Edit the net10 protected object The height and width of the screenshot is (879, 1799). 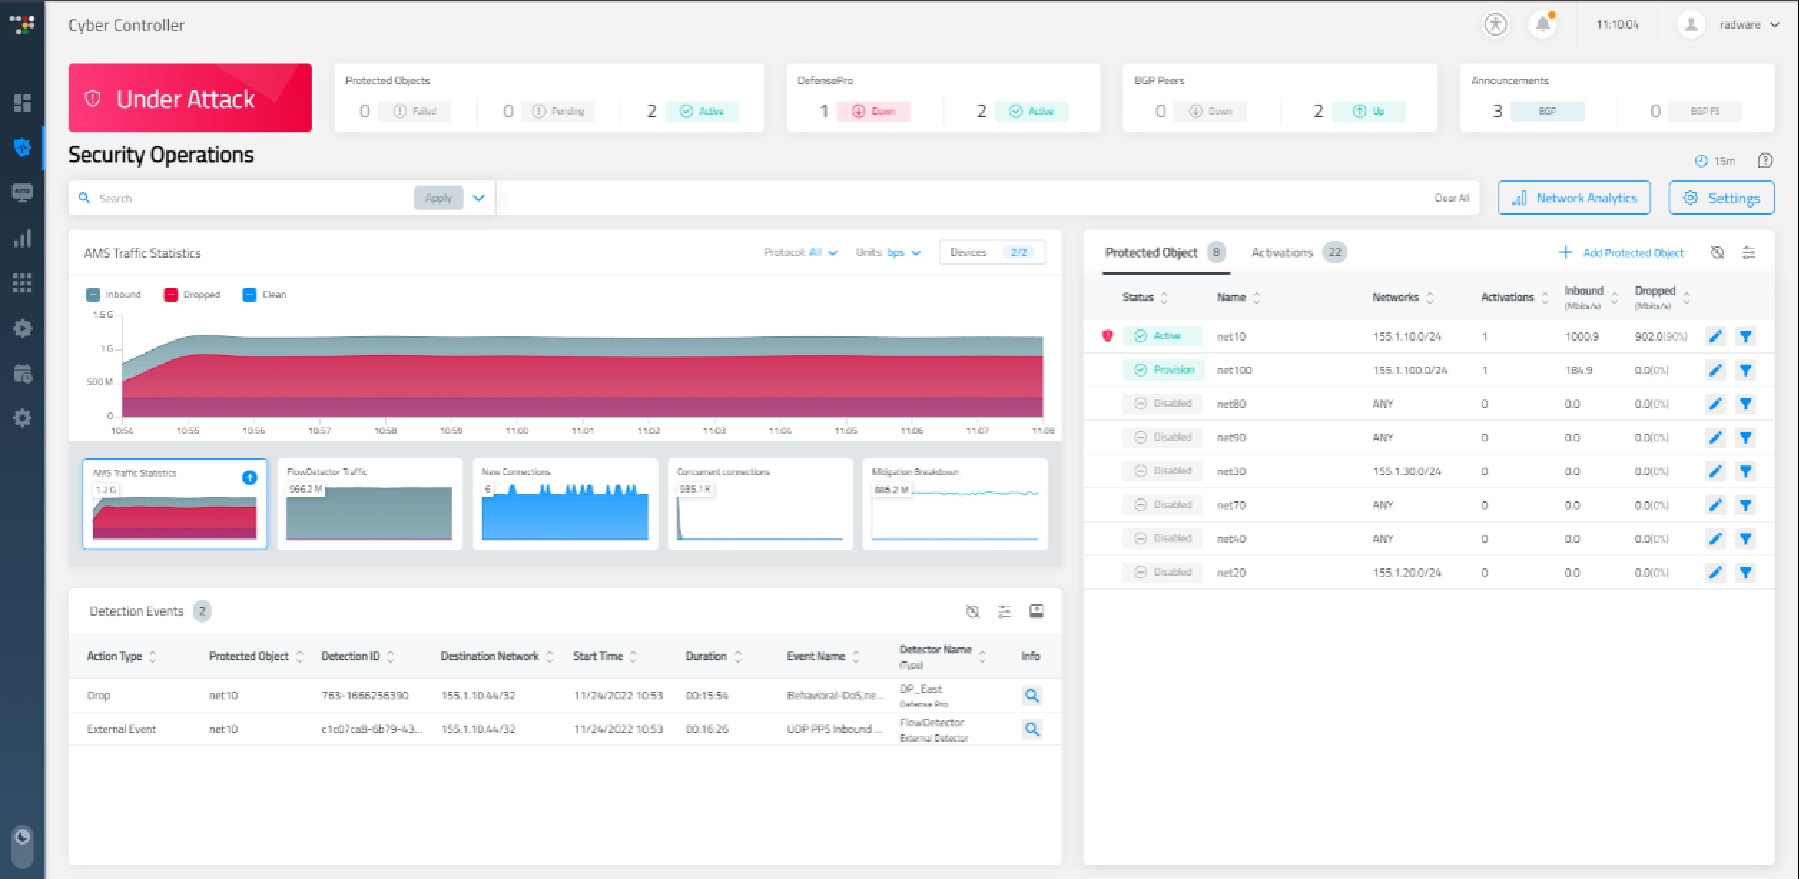(x=1715, y=337)
